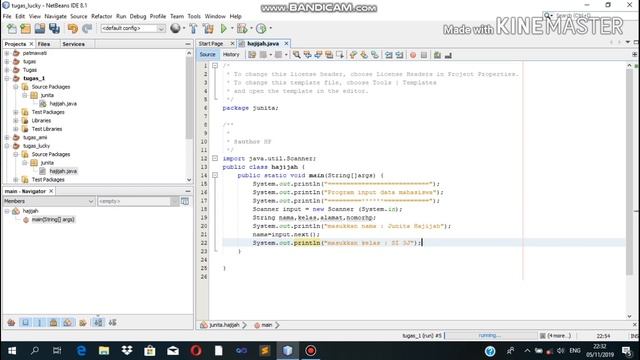Collapse the tugas_lucky project node
Screen dimensions: 640x360
[x=7, y=146]
